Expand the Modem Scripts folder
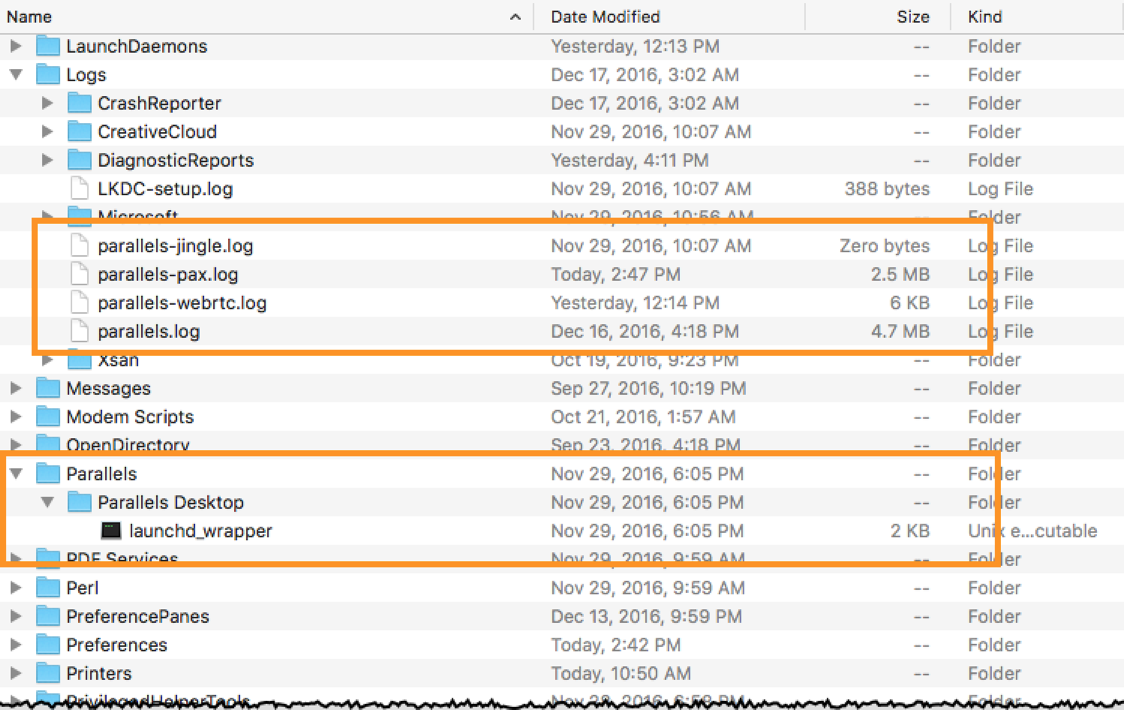 15,417
